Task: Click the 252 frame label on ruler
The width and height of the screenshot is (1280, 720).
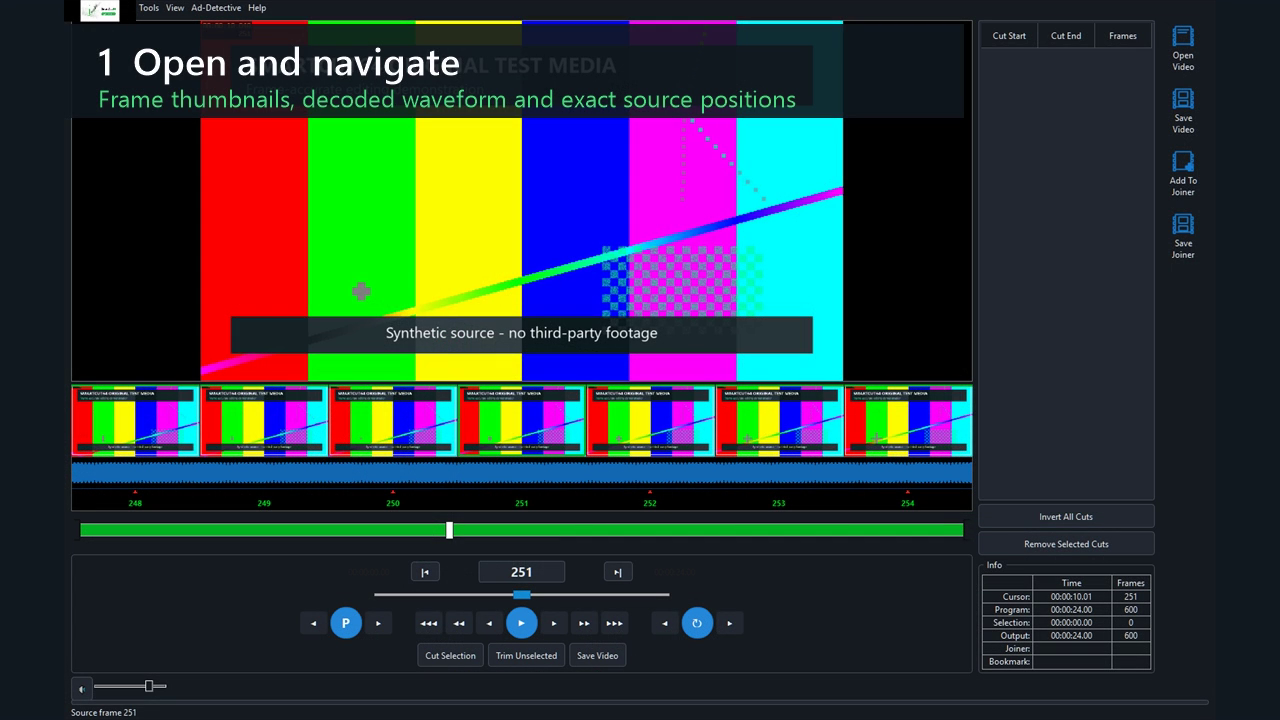Action: [650, 503]
